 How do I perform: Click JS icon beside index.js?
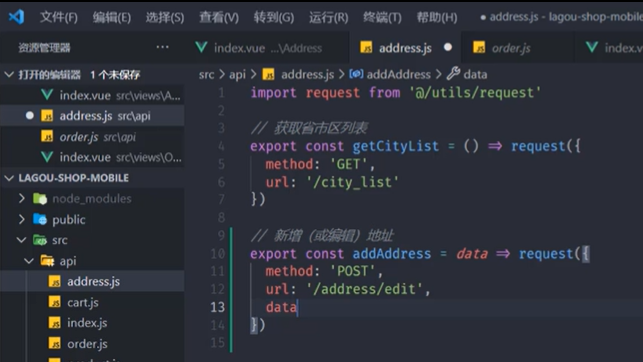point(55,323)
